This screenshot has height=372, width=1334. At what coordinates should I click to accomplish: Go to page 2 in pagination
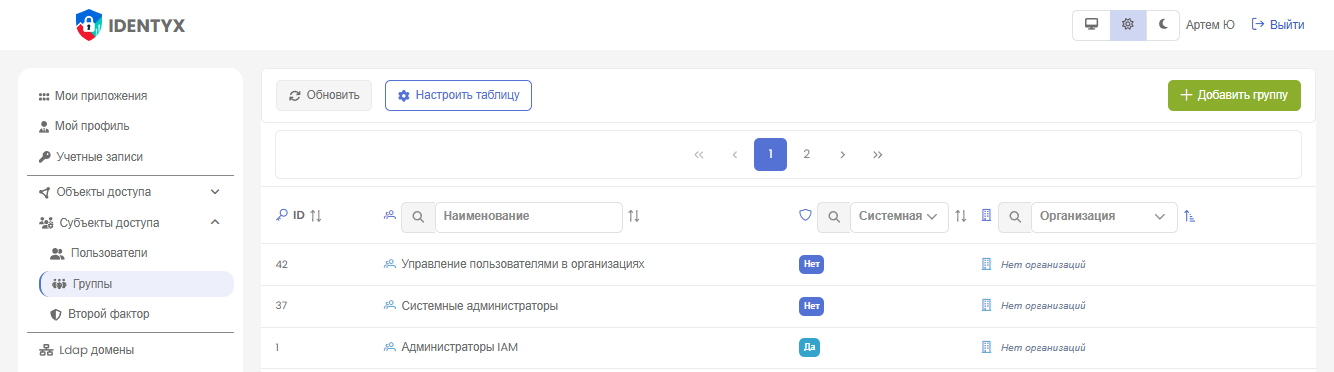(806, 155)
